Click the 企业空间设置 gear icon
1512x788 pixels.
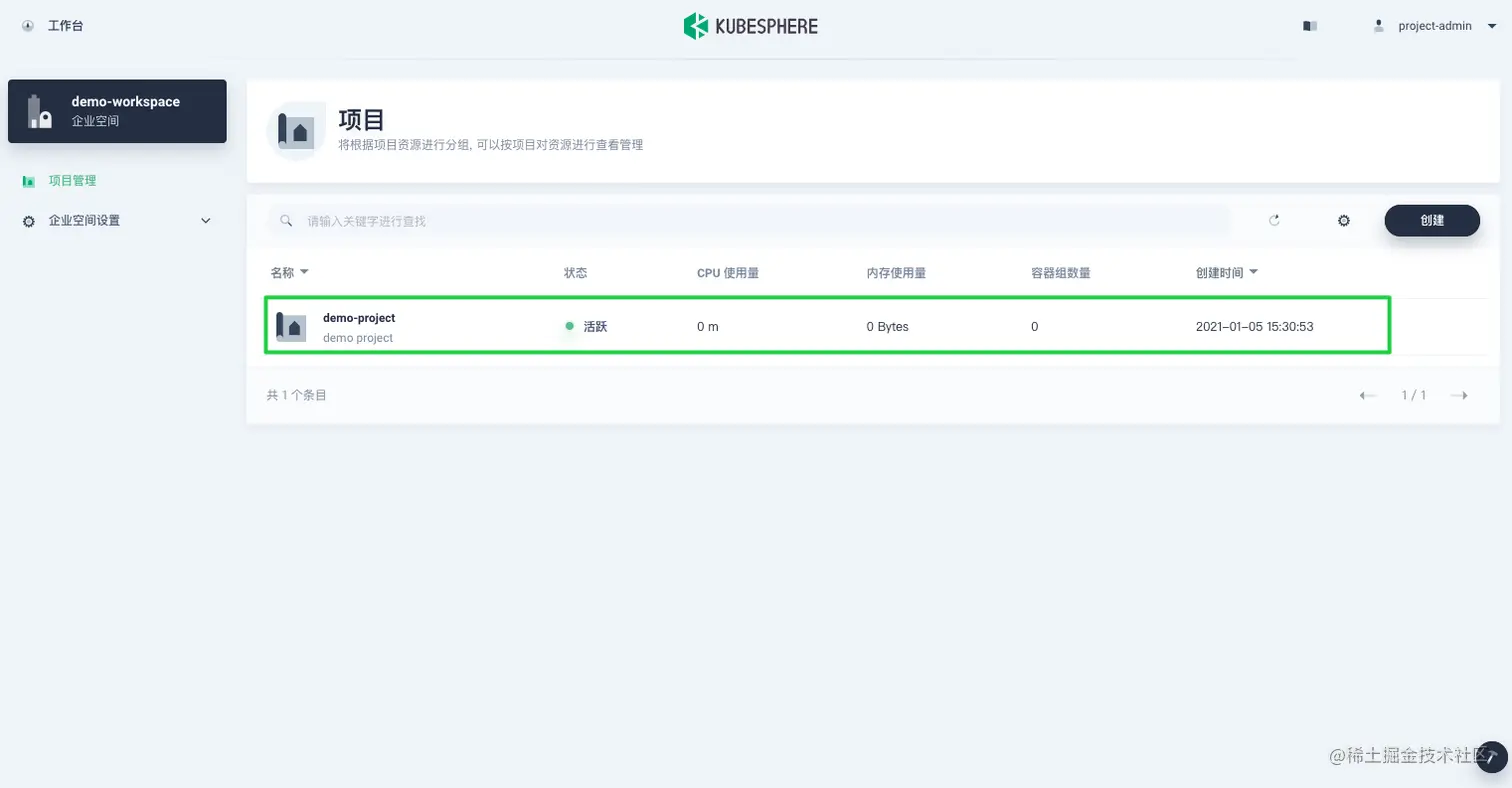tap(29, 221)
